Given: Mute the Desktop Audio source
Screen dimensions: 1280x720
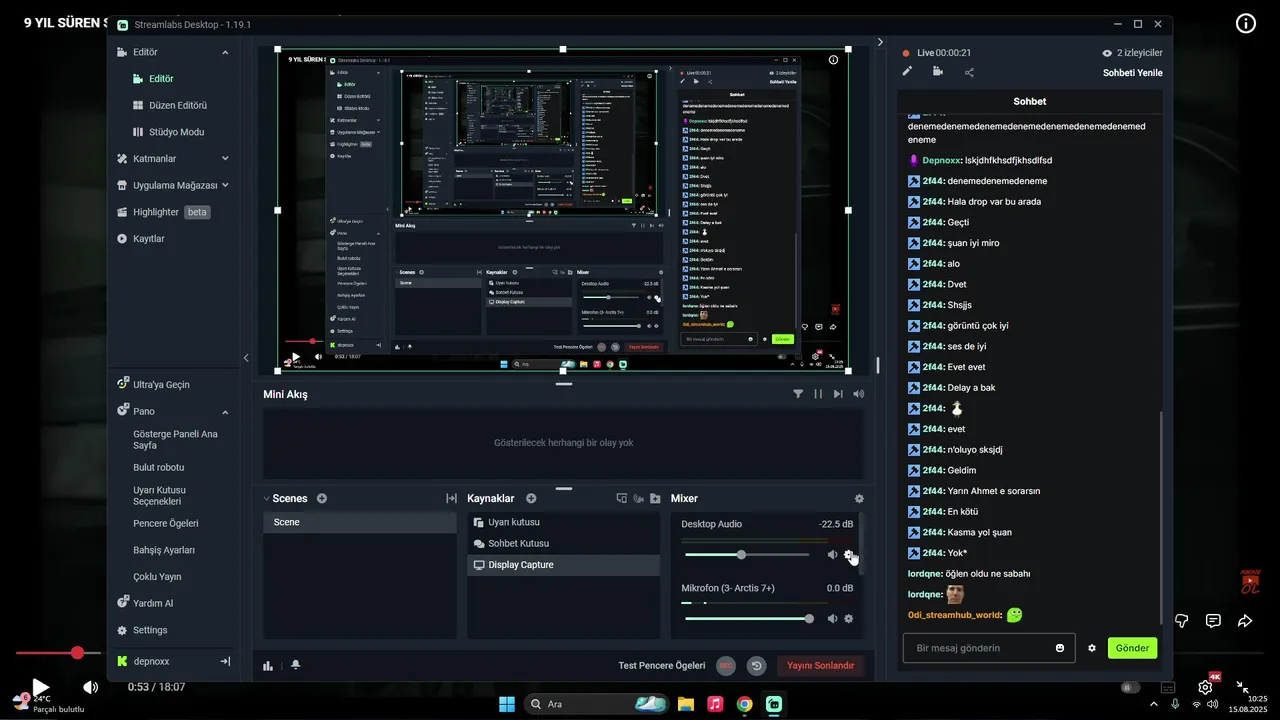Looking at the screenshot, I should click(832, 554).
